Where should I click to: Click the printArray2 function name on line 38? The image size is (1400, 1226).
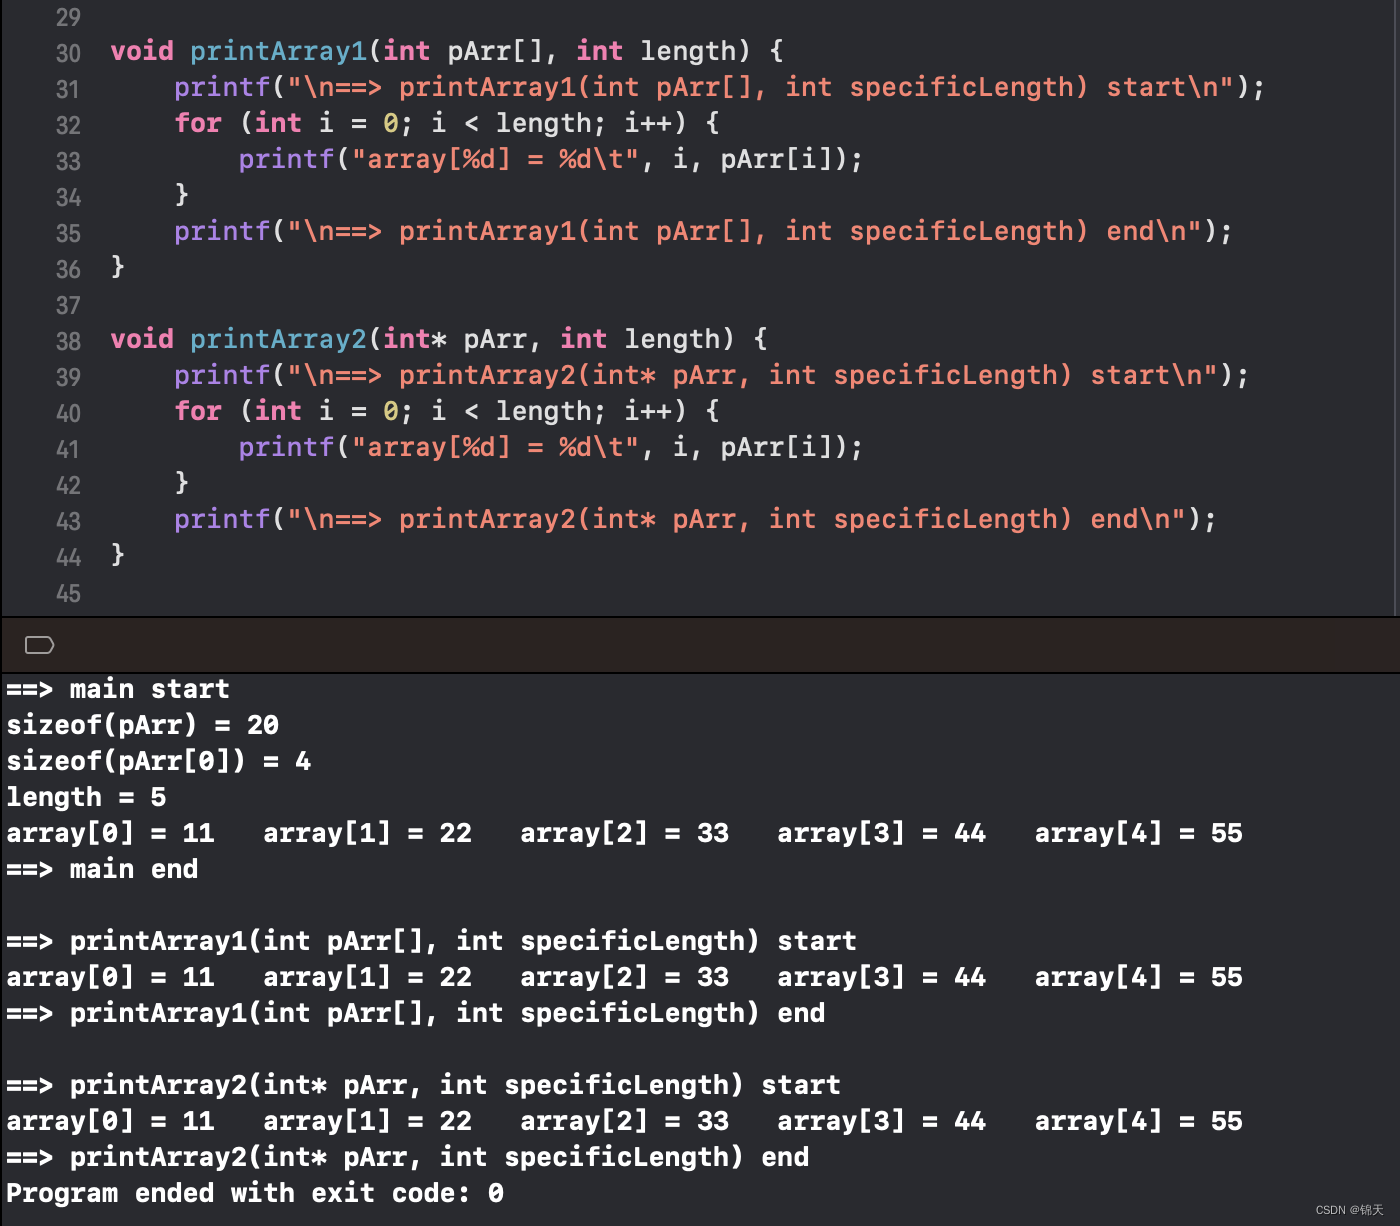click(279, 339)
